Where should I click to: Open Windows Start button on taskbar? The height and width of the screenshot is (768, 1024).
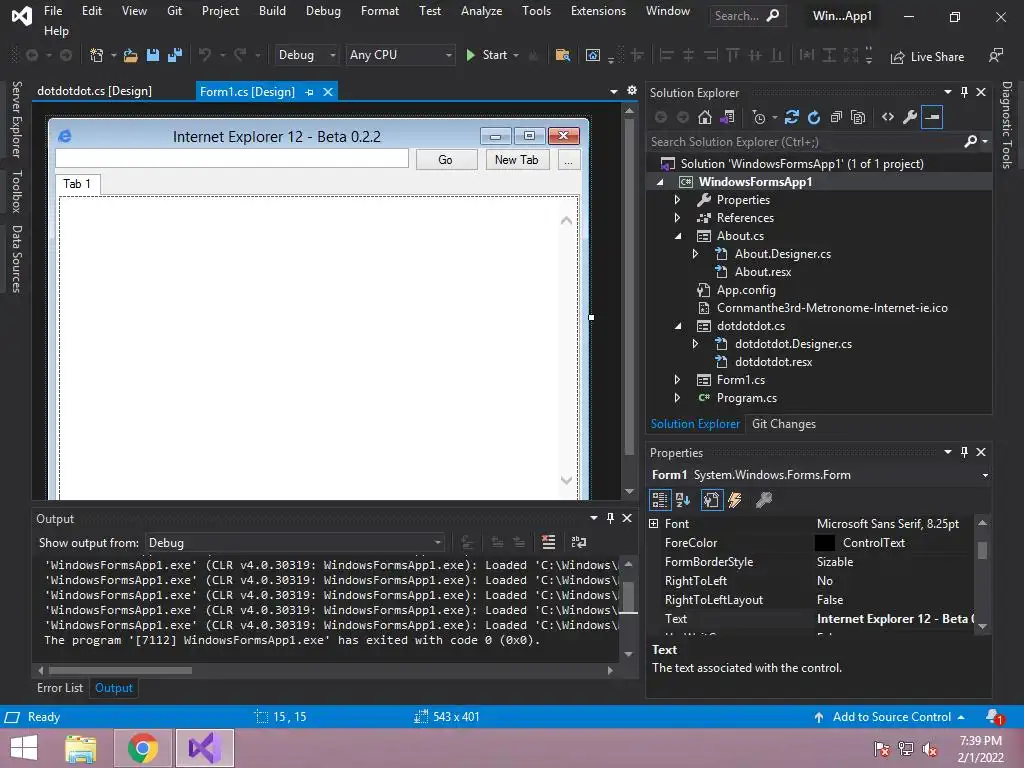tap(24, 748)
